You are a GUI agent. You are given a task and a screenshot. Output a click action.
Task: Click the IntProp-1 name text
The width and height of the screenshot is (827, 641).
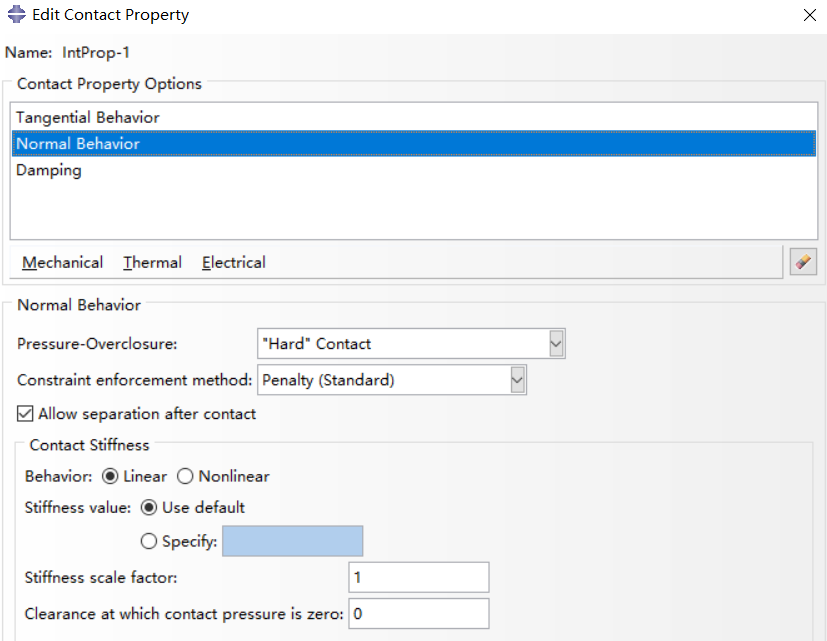pos(95,52)
